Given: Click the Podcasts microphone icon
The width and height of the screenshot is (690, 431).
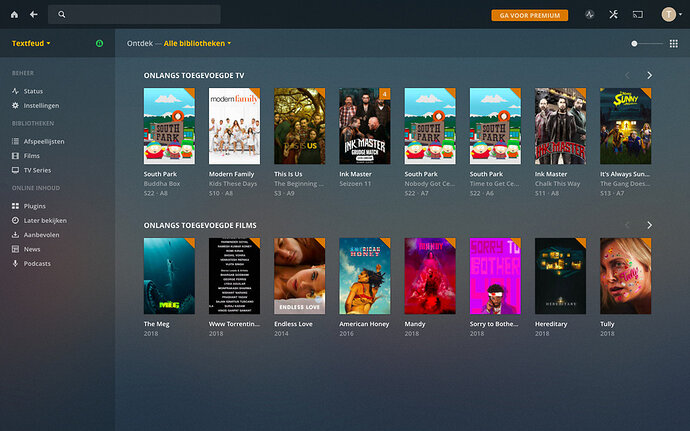Looking at the screenshot, I should [x=15, y=263].
